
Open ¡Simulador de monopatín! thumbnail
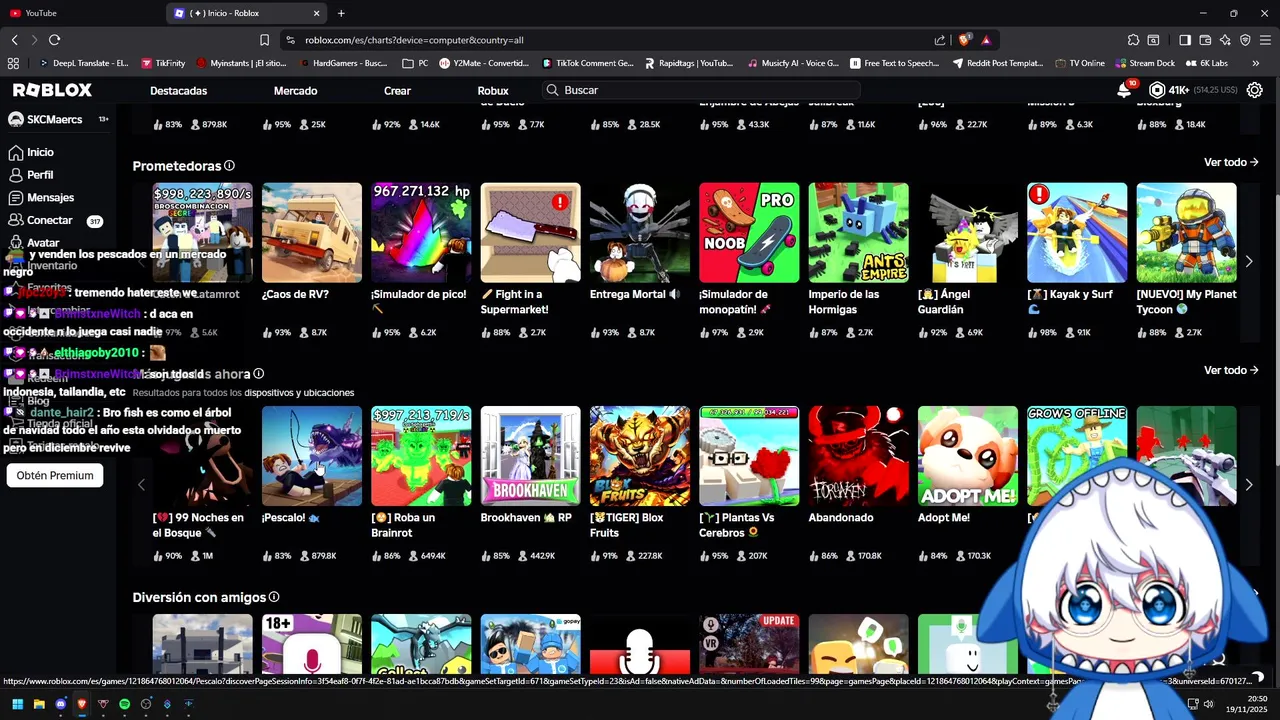coord(749,232)
